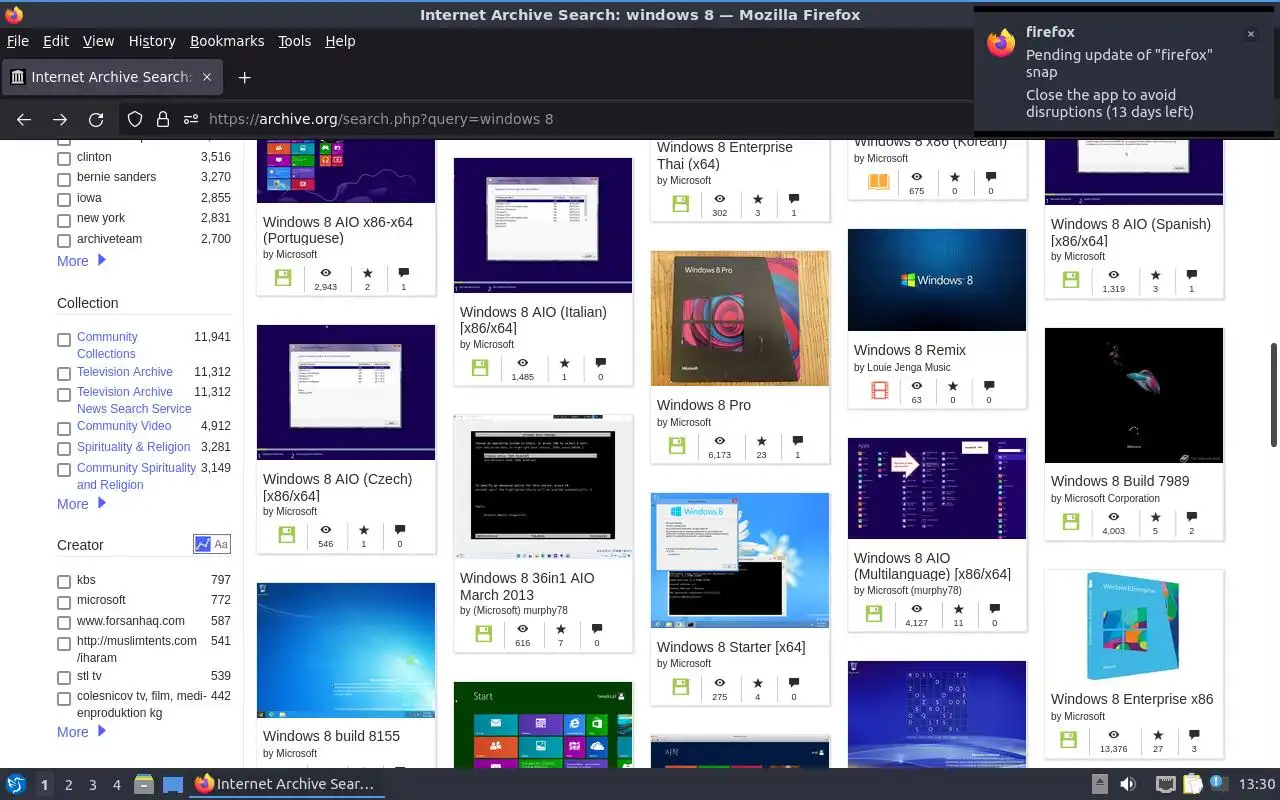Open the Bookmarks menu
This screenshot has width=1280, height=800.
[x=227, y=41]
